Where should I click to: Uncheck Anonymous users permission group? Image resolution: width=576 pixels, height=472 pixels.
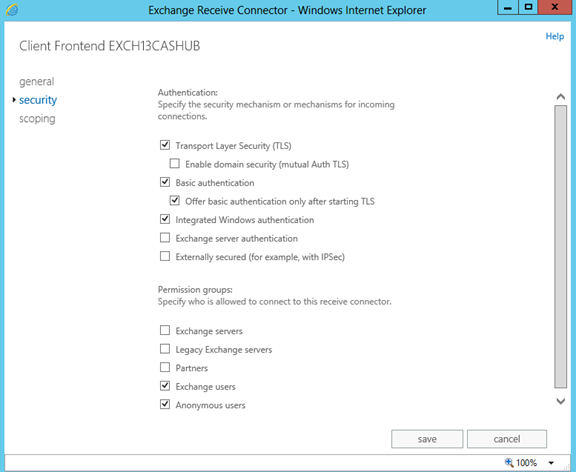point(165,404)
